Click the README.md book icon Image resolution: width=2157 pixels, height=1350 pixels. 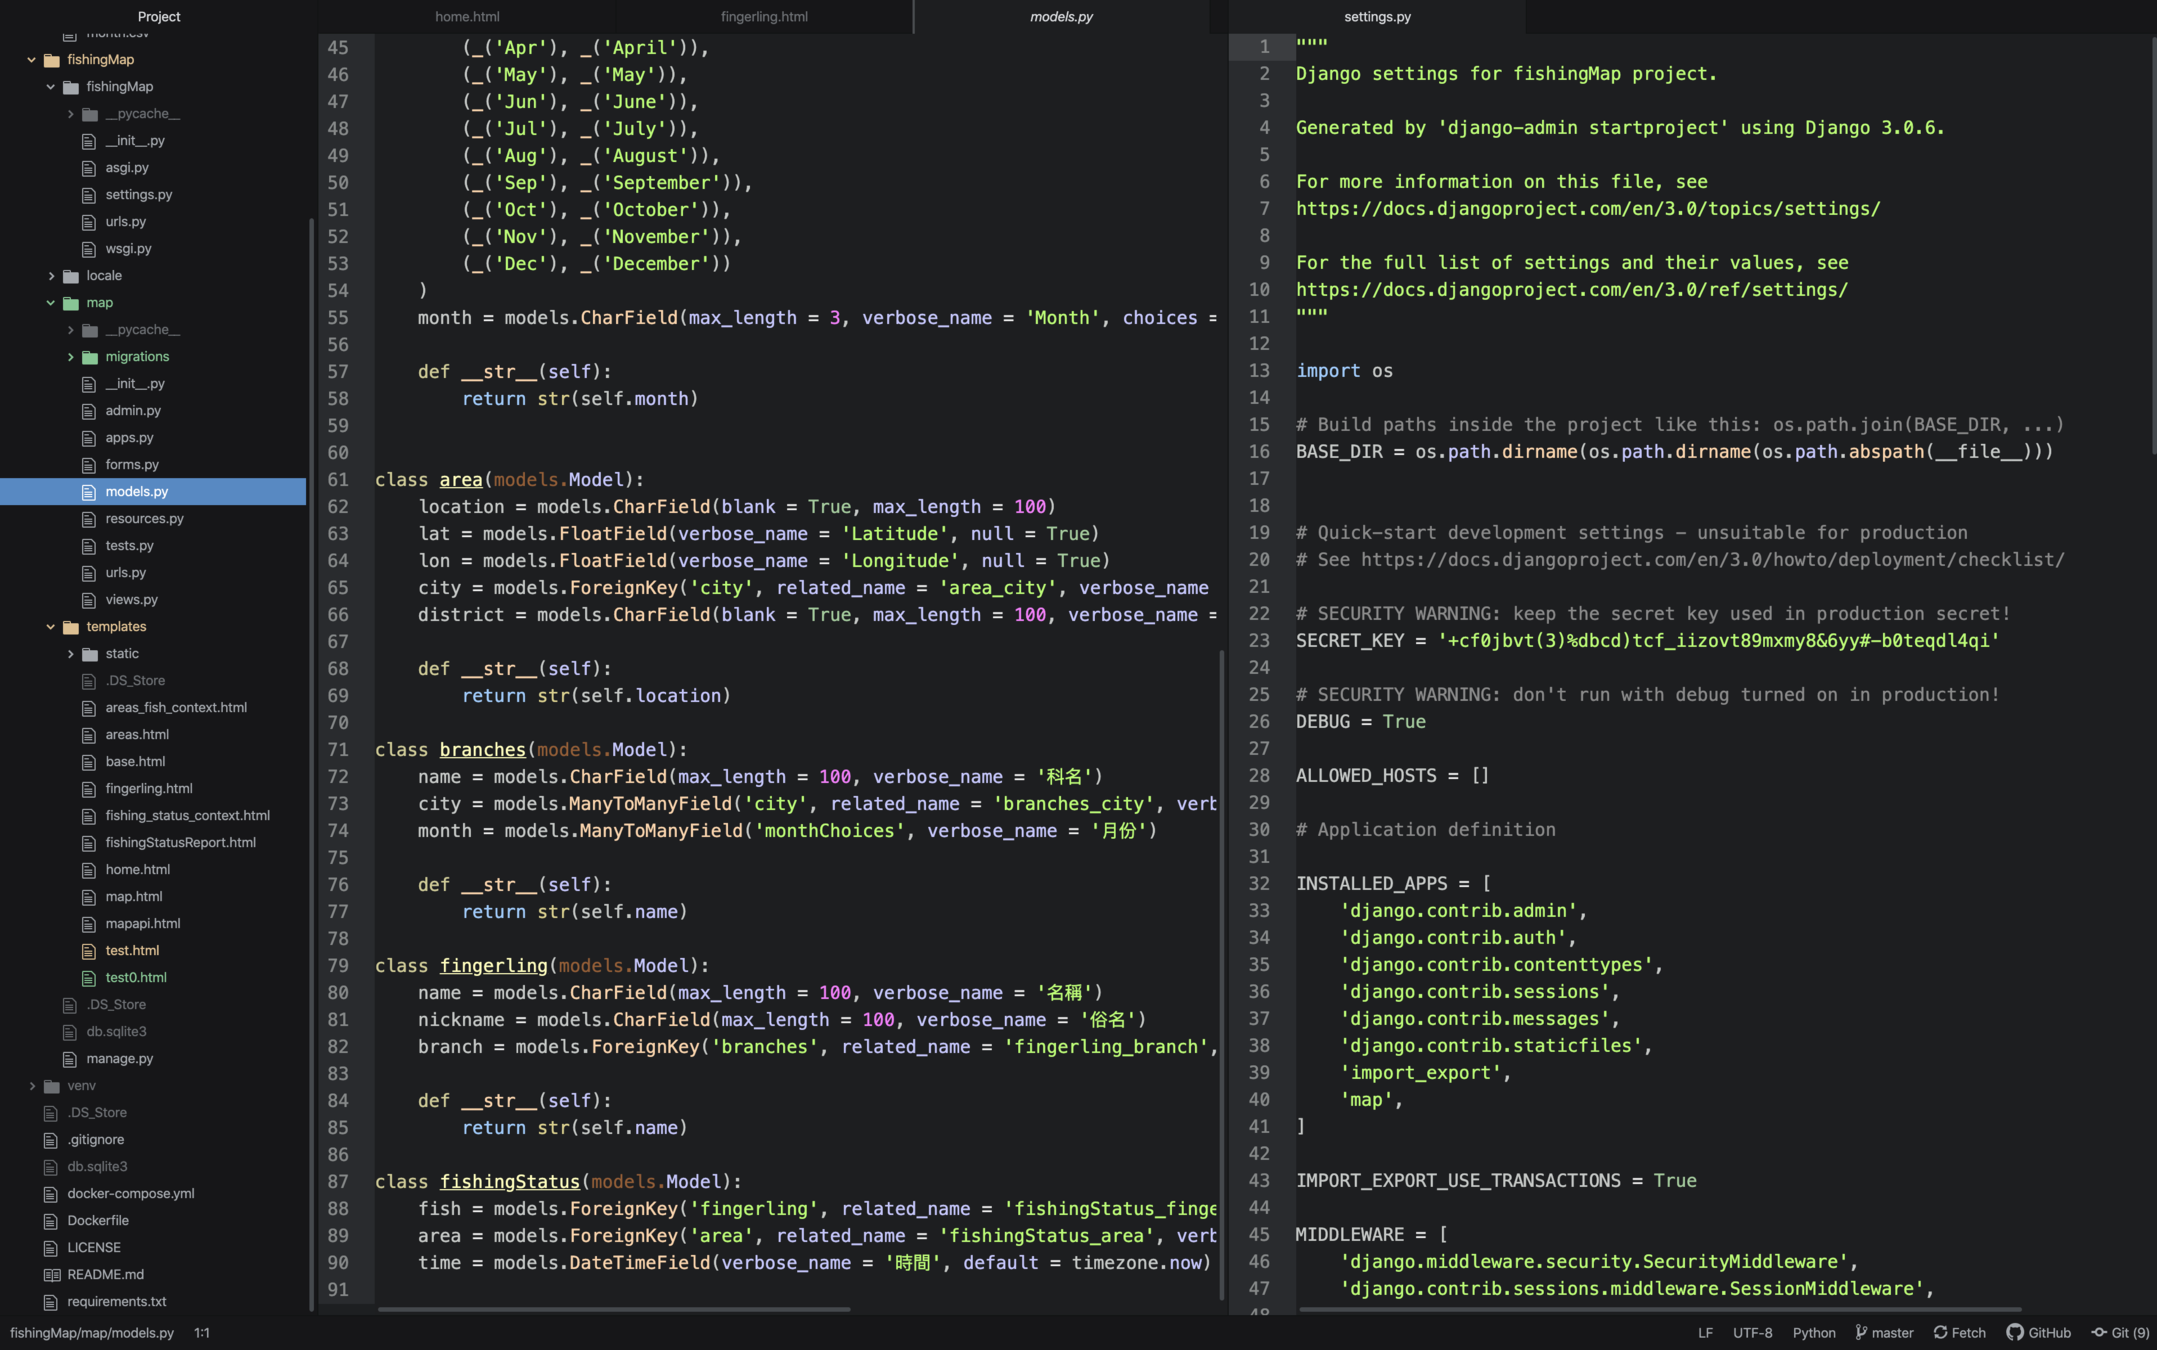coord(51,1274)
